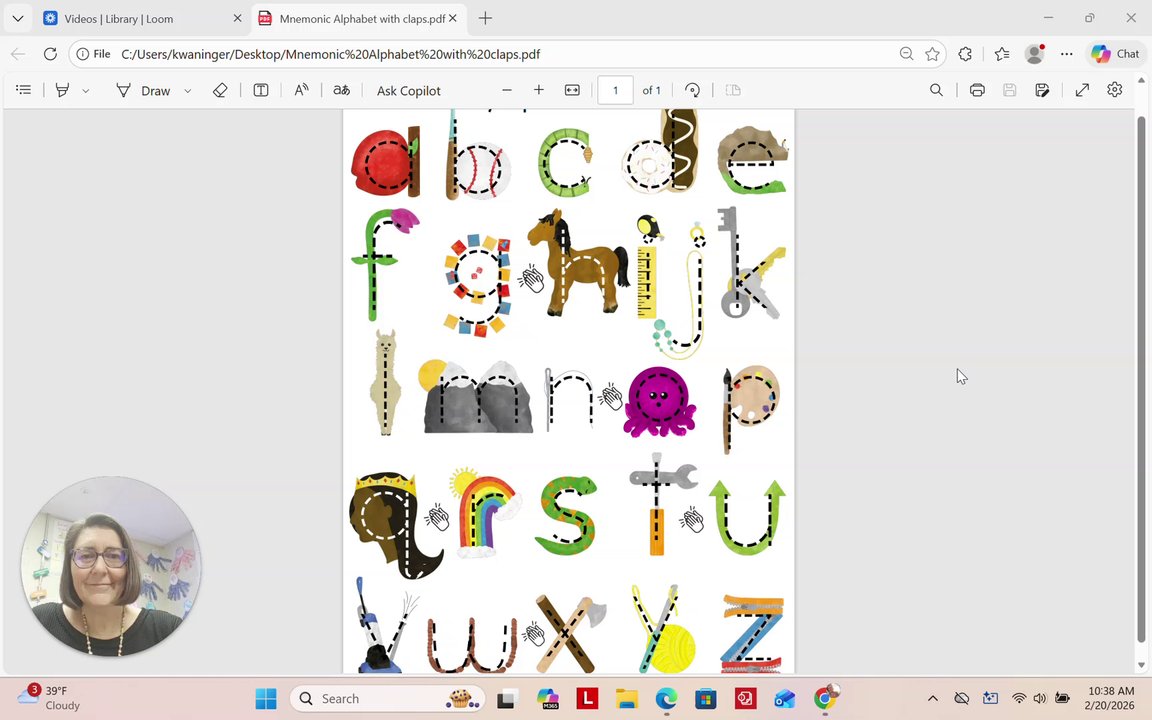Screen dimensions: 1152x720
Task: Open PDF search with magnifier icon
Action: (936, 90)
